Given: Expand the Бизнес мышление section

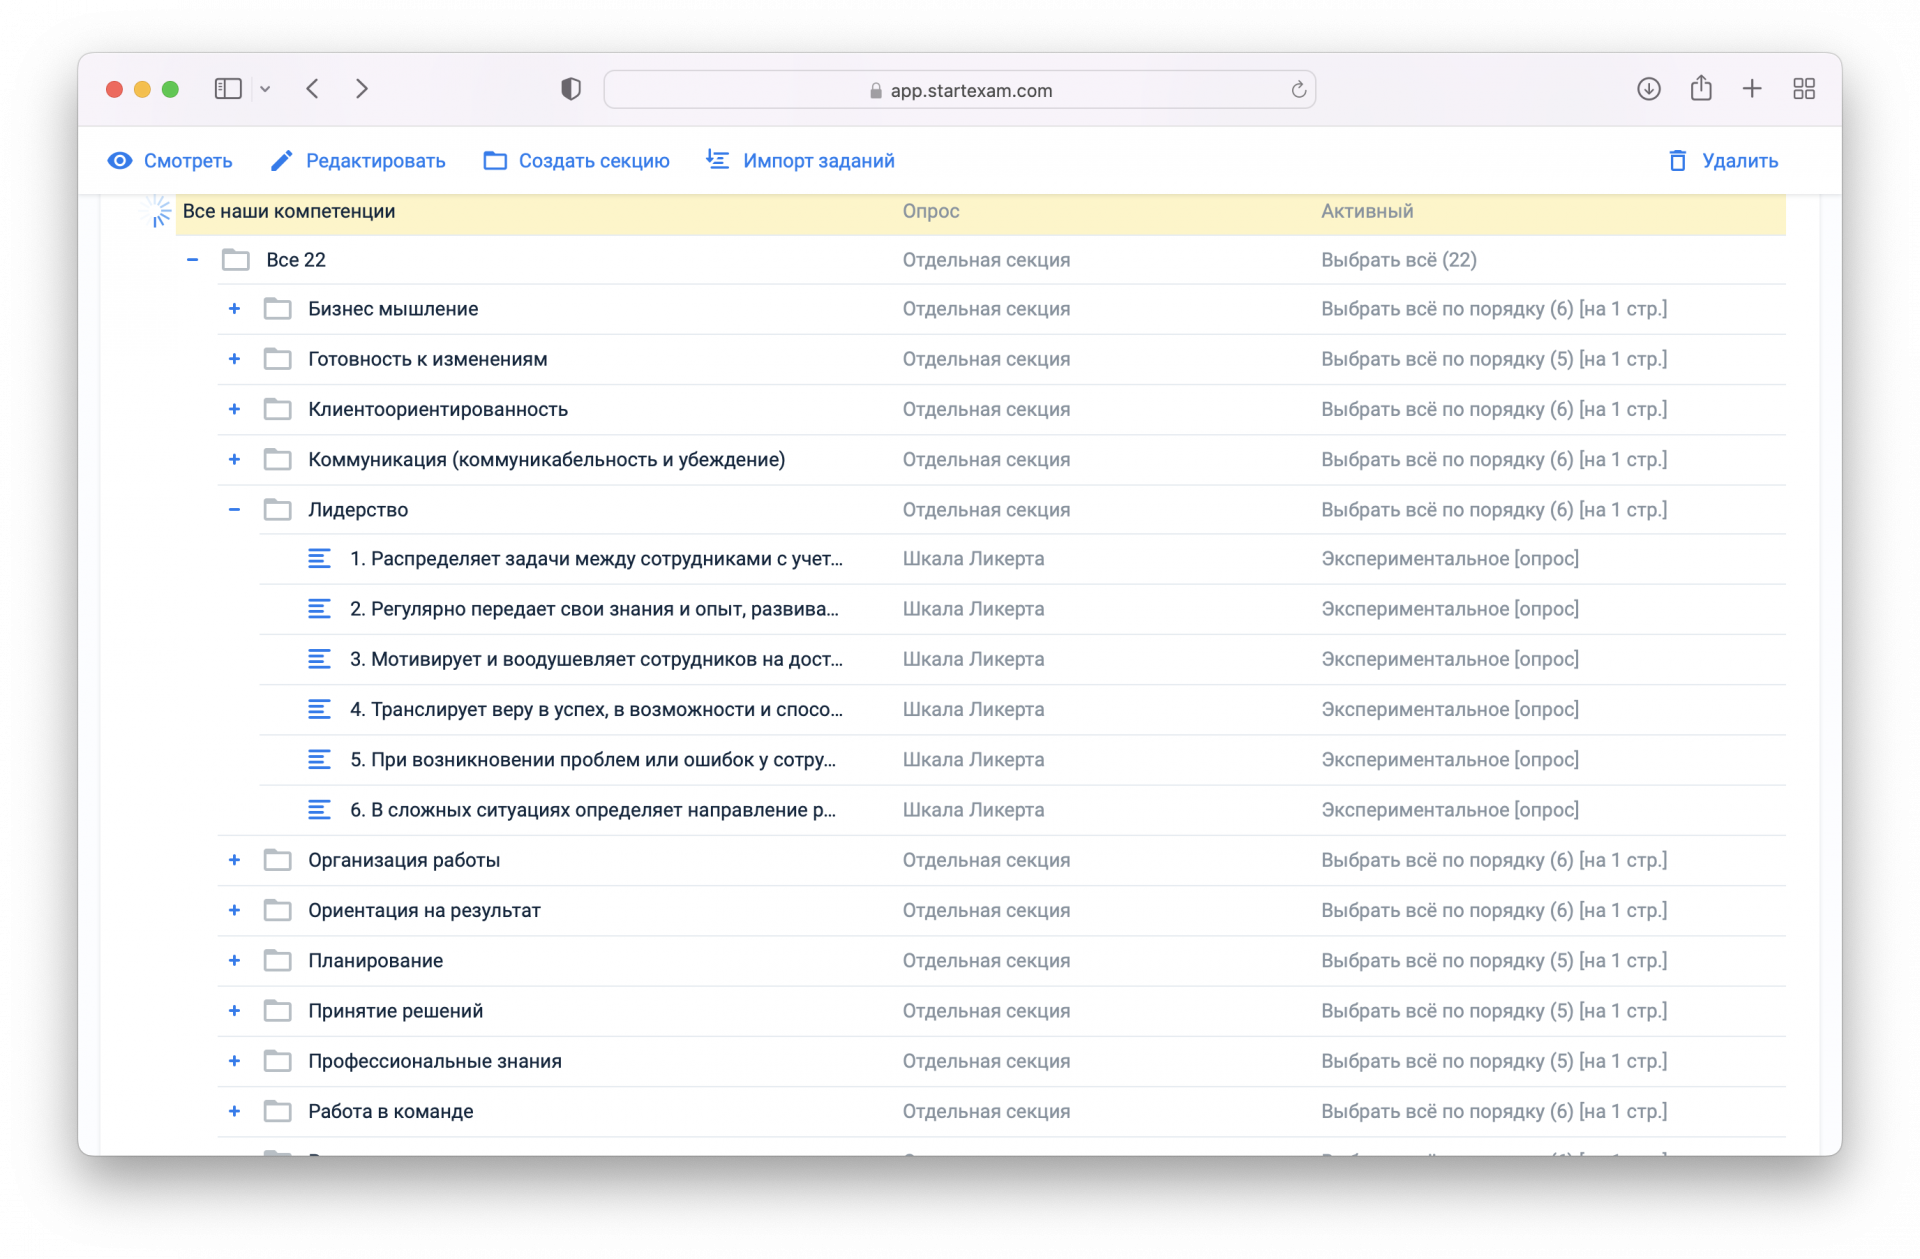Looking at the screenshot, I should [234, 309].
